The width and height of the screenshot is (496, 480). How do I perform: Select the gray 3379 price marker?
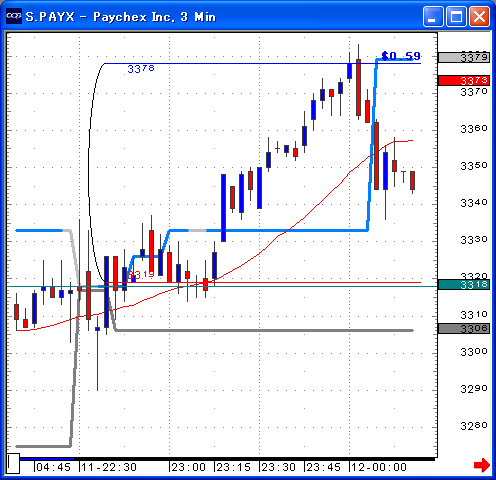click(x=464, y=57)
